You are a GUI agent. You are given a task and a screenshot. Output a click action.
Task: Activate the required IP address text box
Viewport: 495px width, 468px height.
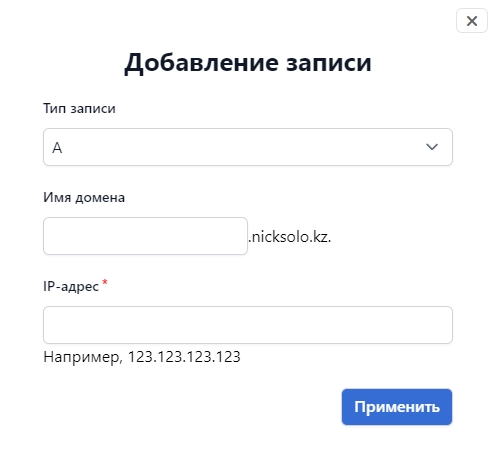tap(248, 325)
